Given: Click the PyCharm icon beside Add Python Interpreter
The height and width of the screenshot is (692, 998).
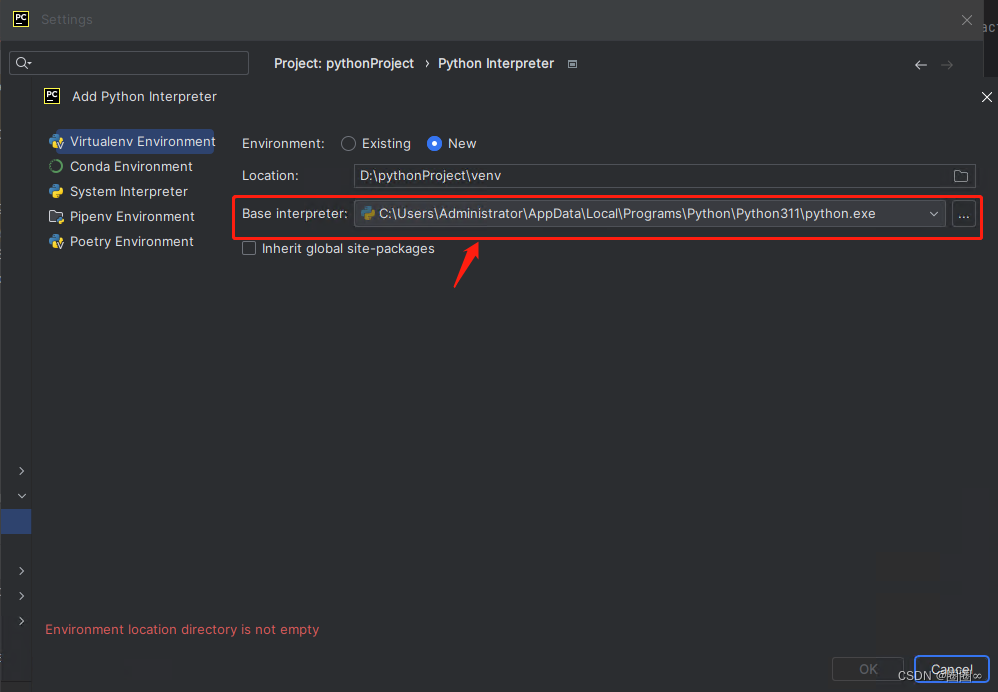Looking at the screenshot, I should [52, 96].
